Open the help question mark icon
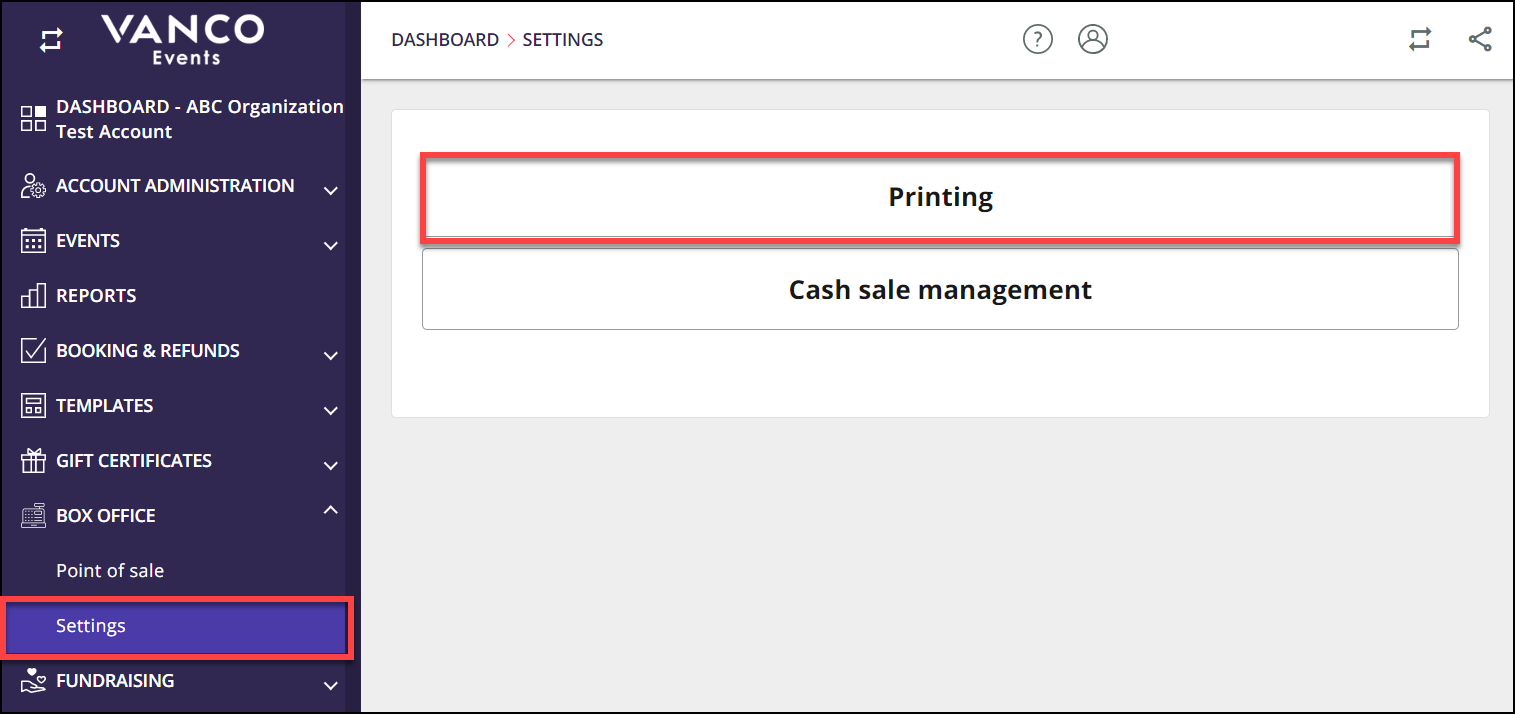This screenshot has height=714, width=1515. pyautogui.click(x=1037, y=40)
